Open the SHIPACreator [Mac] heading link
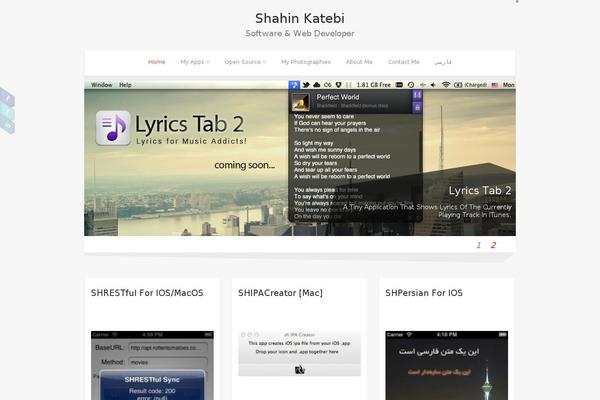This screenshot has width=600, height=400. pyautogui.click(x=280, y=293)
